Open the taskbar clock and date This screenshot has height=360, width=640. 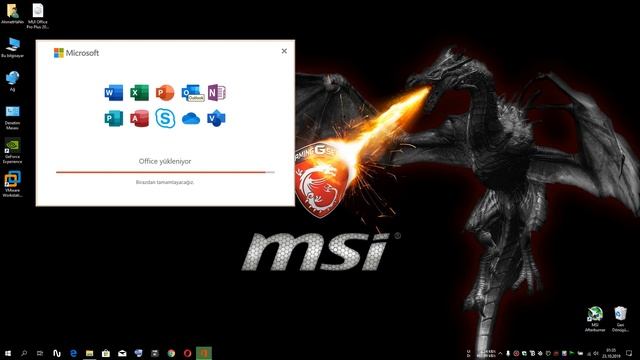click(x=611, y=353)
